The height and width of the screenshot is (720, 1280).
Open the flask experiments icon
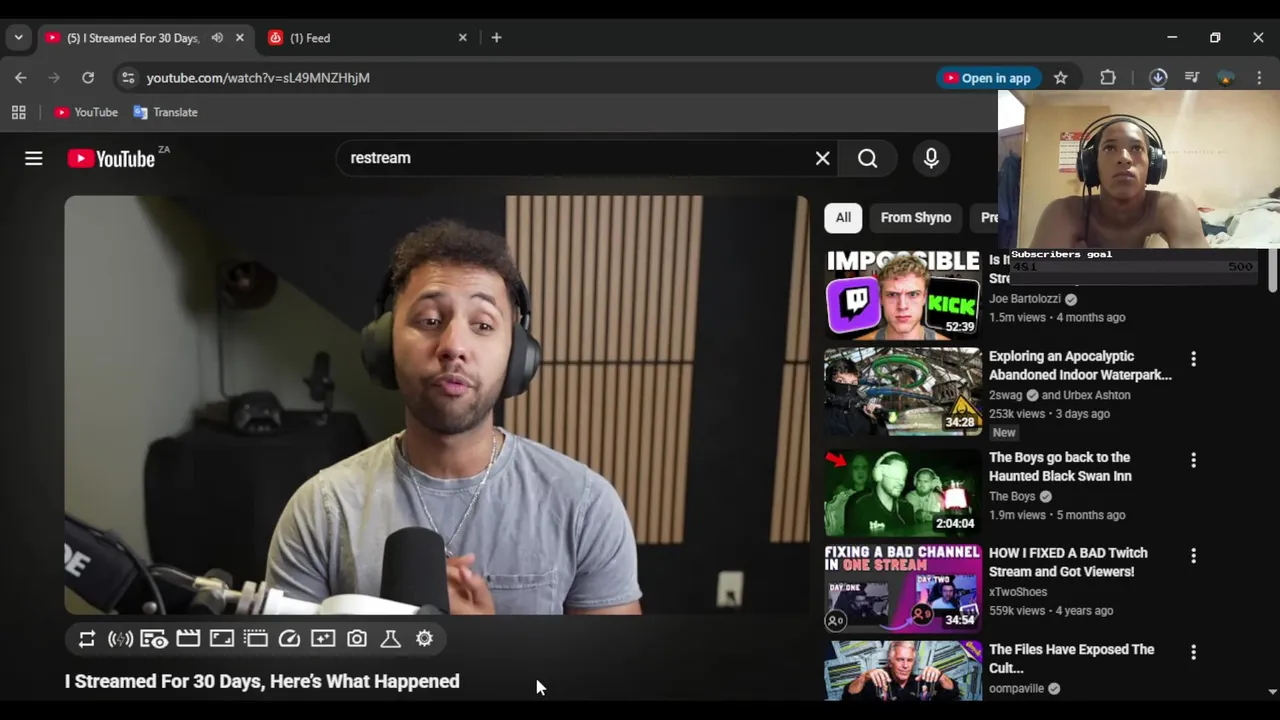pos(390,639)
